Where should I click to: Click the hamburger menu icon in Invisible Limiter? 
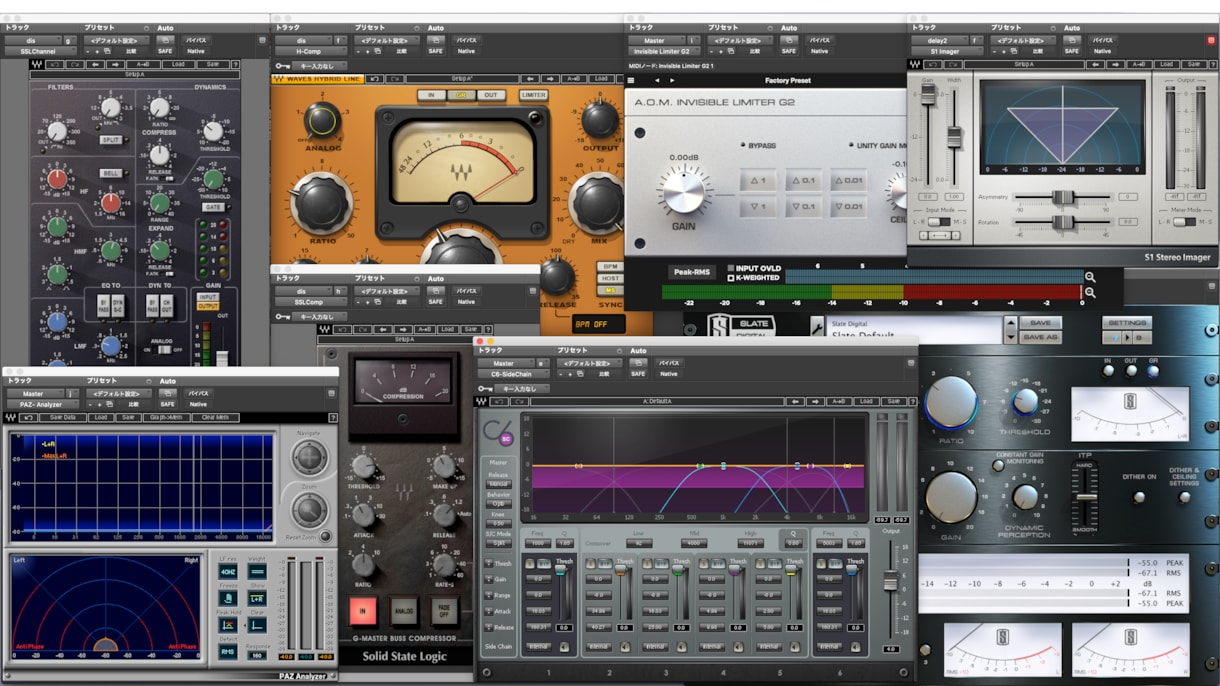(x=633, y=80)
